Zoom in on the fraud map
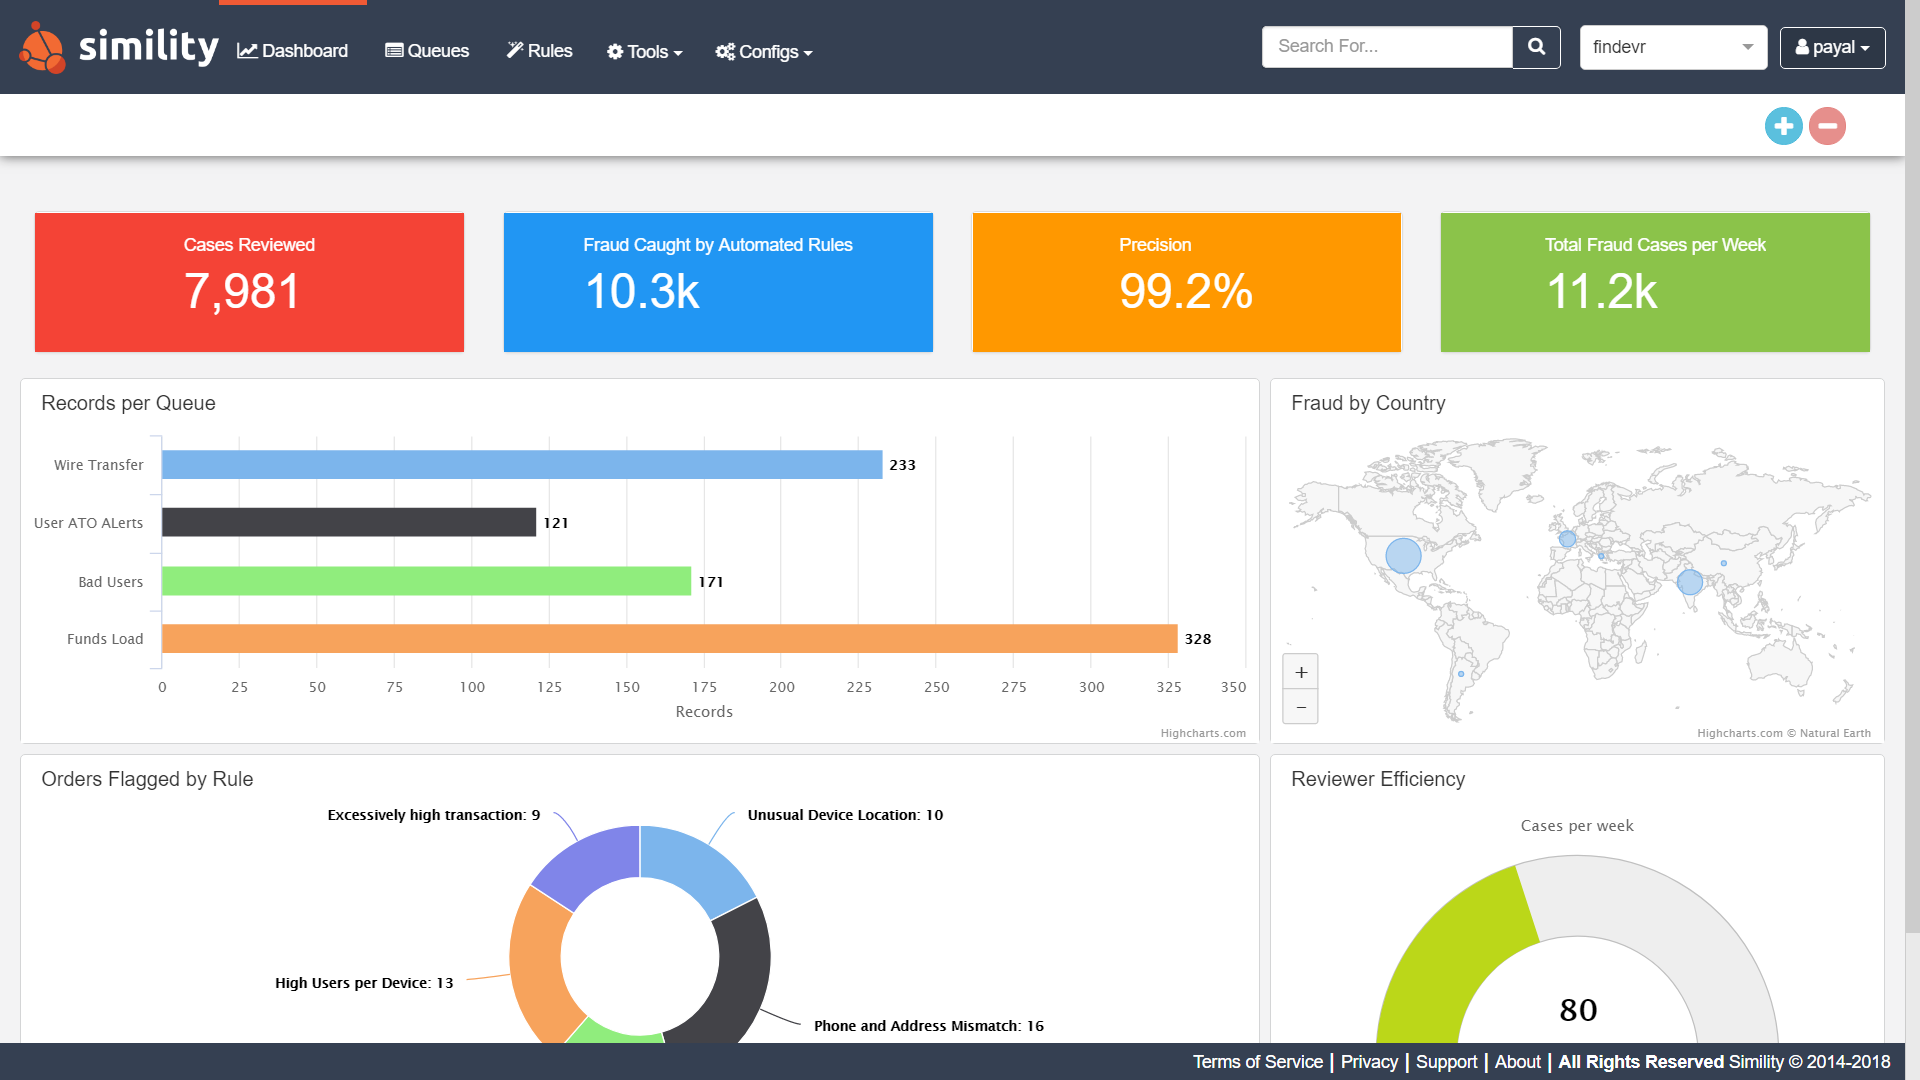Image resolution: width=1920 pixels, height=1080 pixels. tap(1300, 672)
